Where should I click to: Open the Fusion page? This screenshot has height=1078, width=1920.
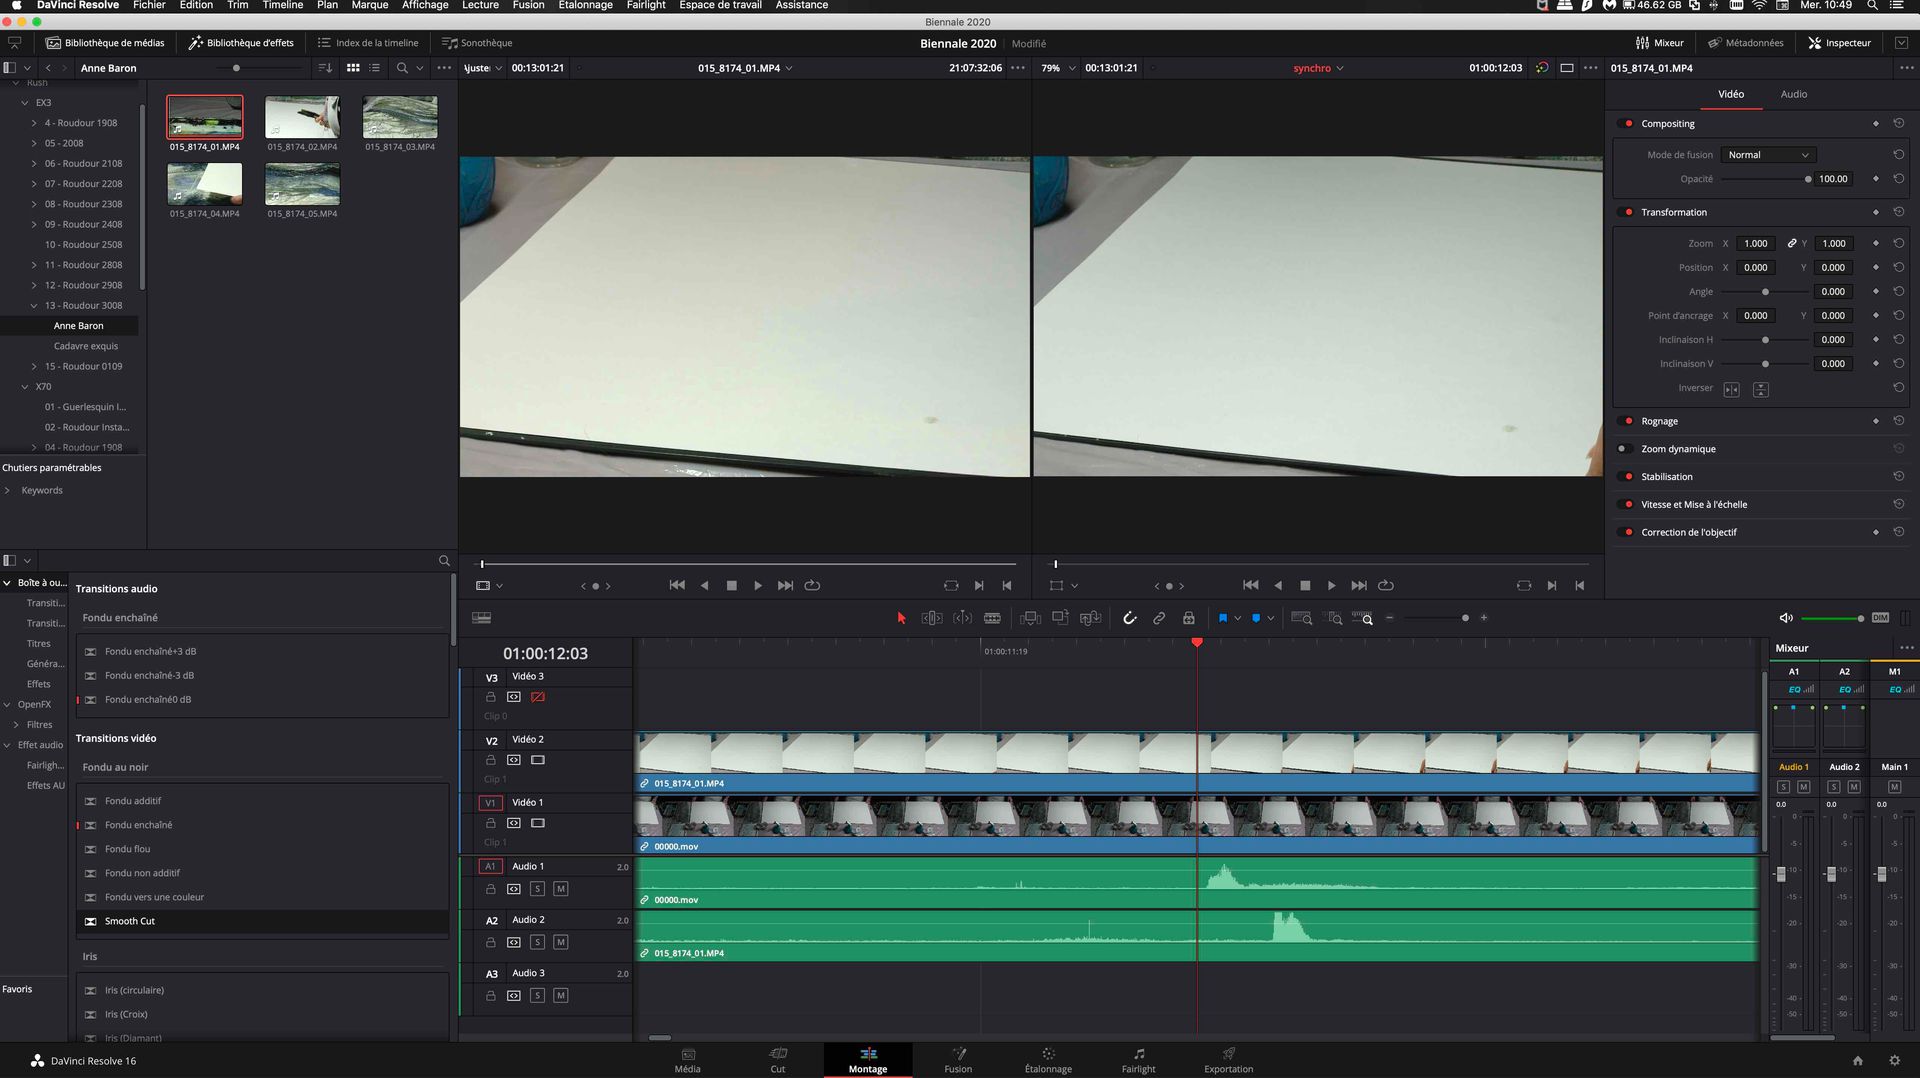point(958,1060)
